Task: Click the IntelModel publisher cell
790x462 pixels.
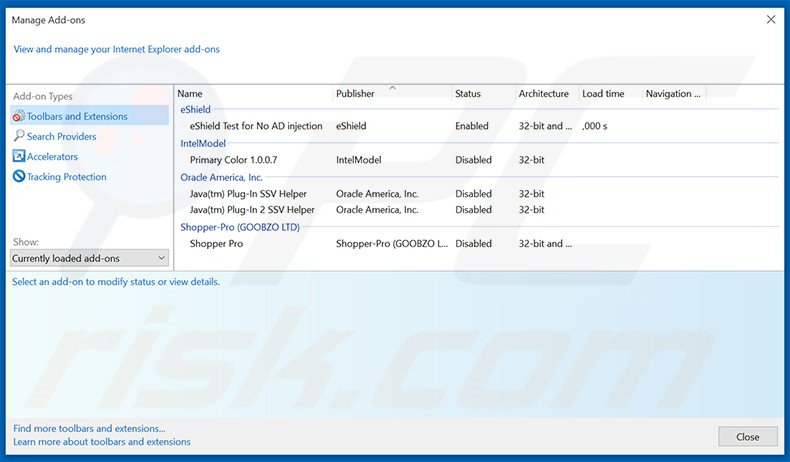Action: point(359,160)
